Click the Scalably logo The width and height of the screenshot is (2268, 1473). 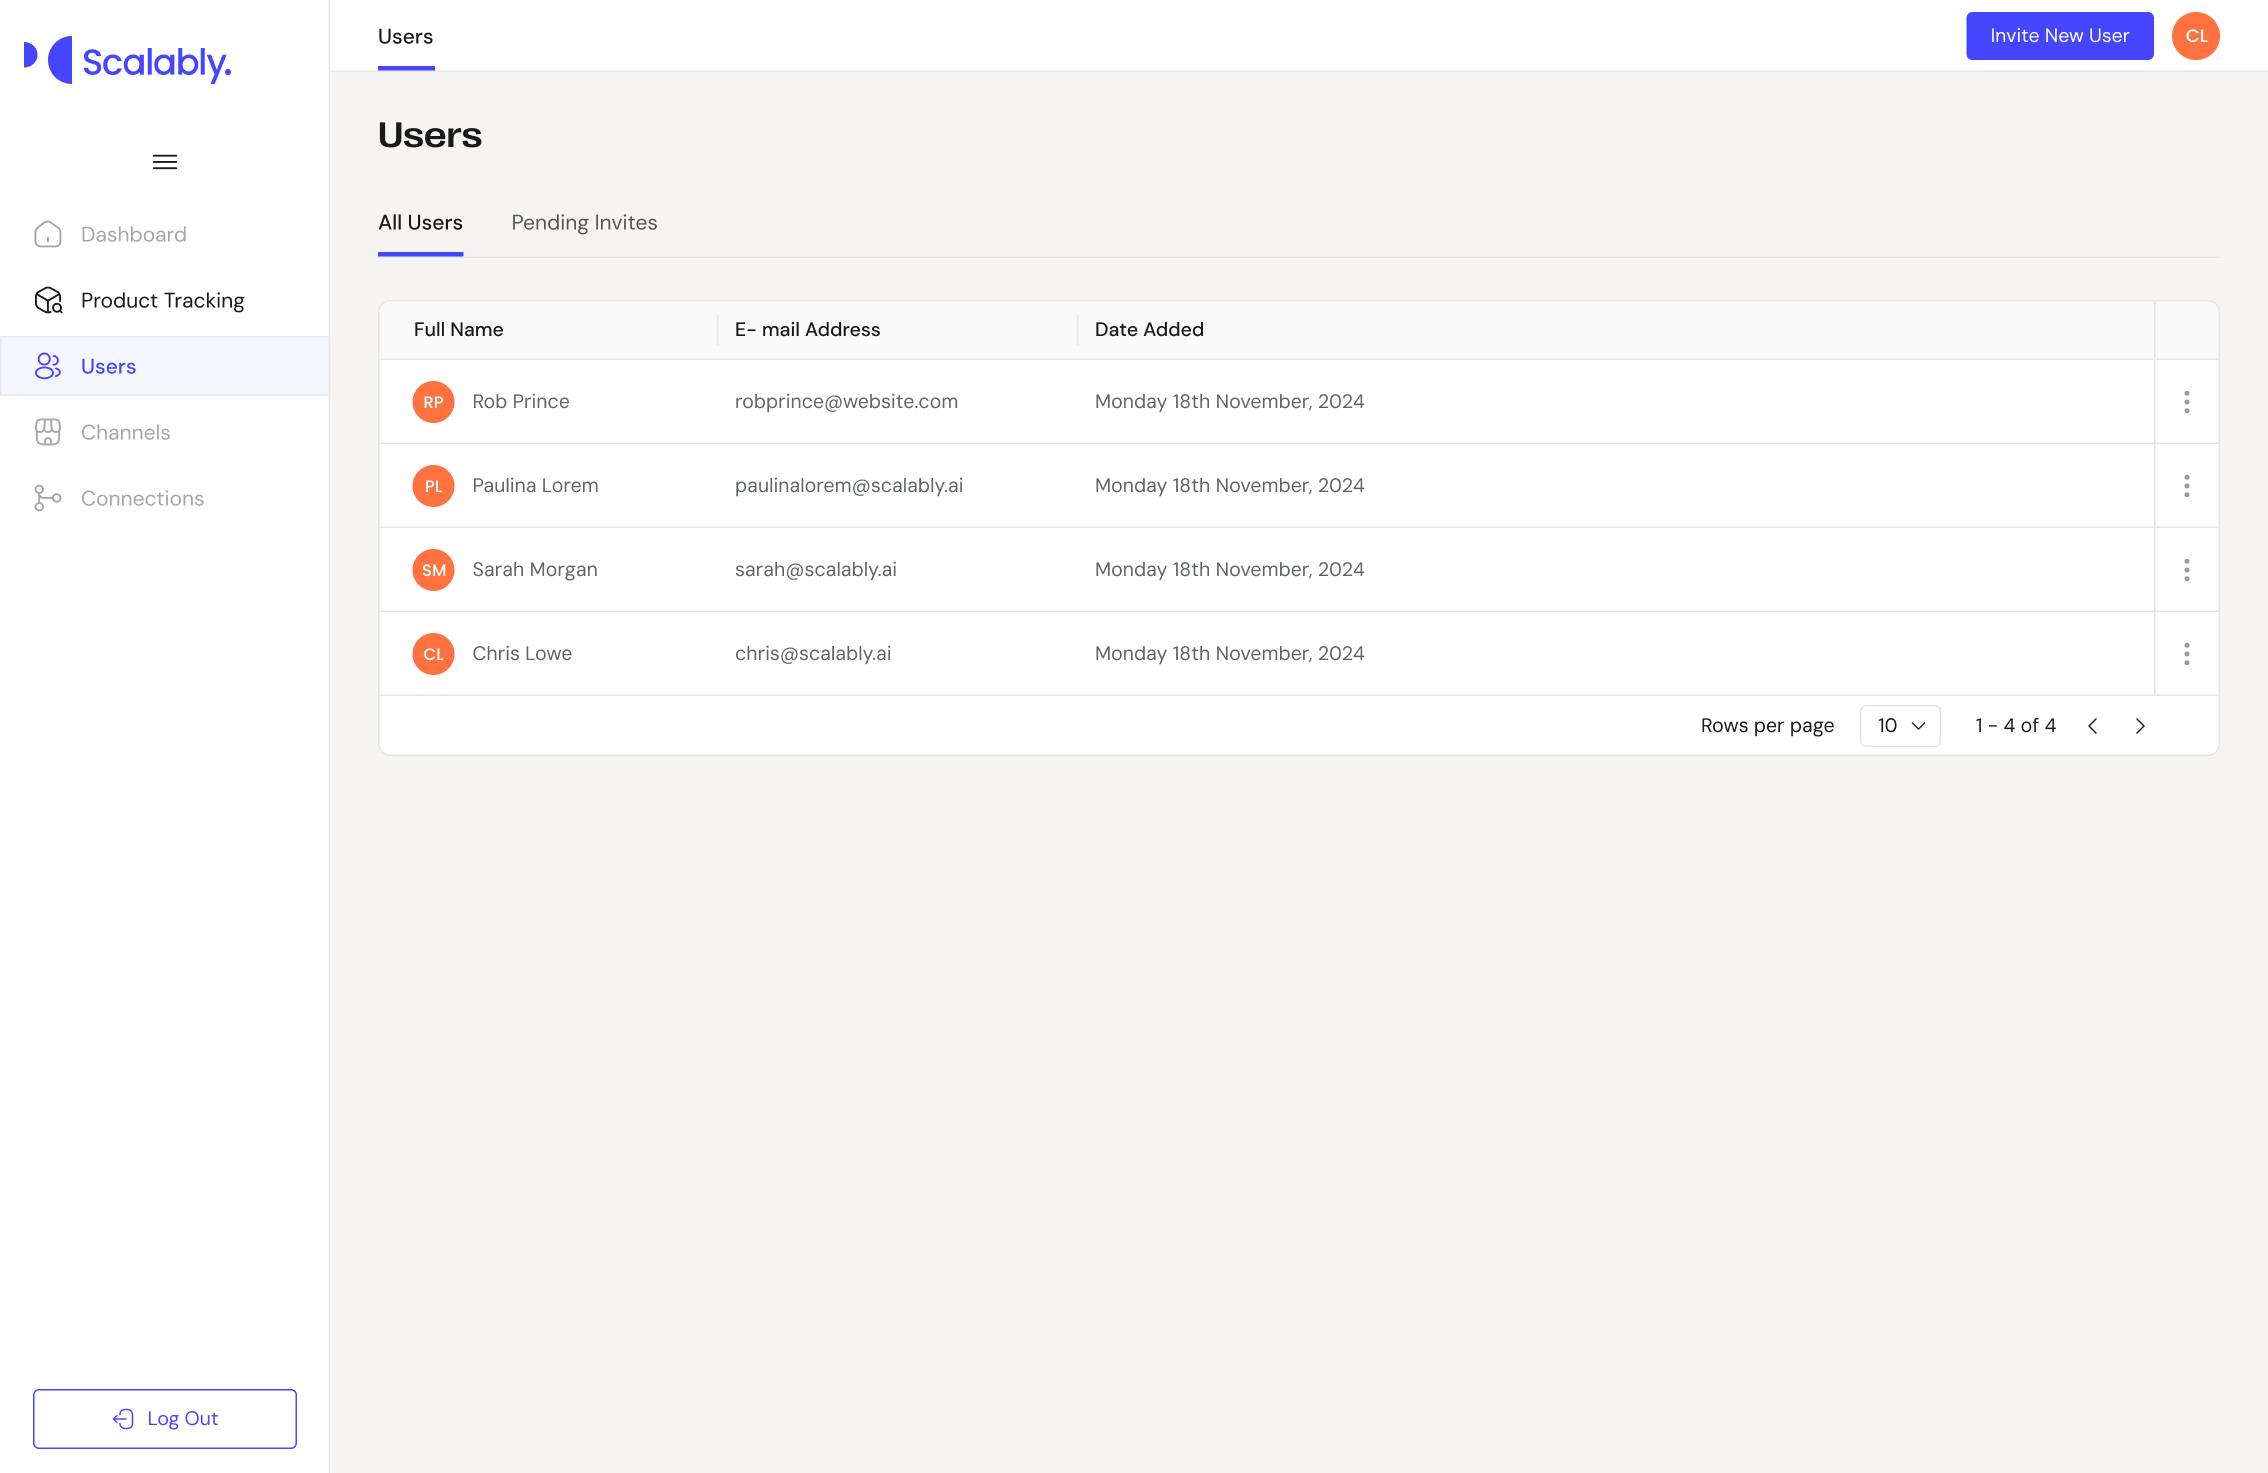(128, 61)
